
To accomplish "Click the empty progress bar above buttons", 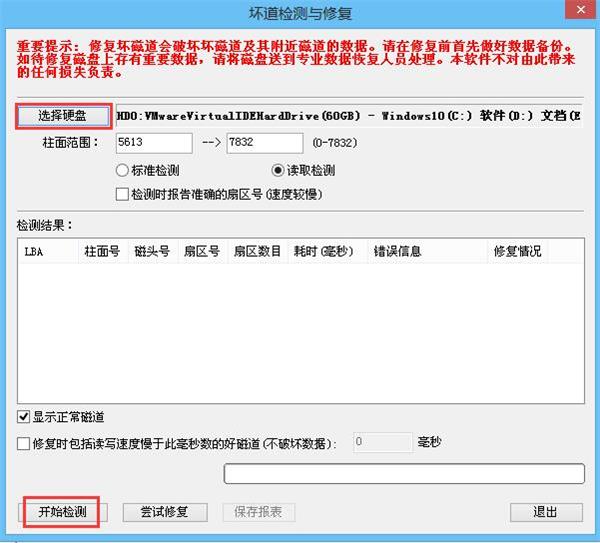I will point(404,474).
